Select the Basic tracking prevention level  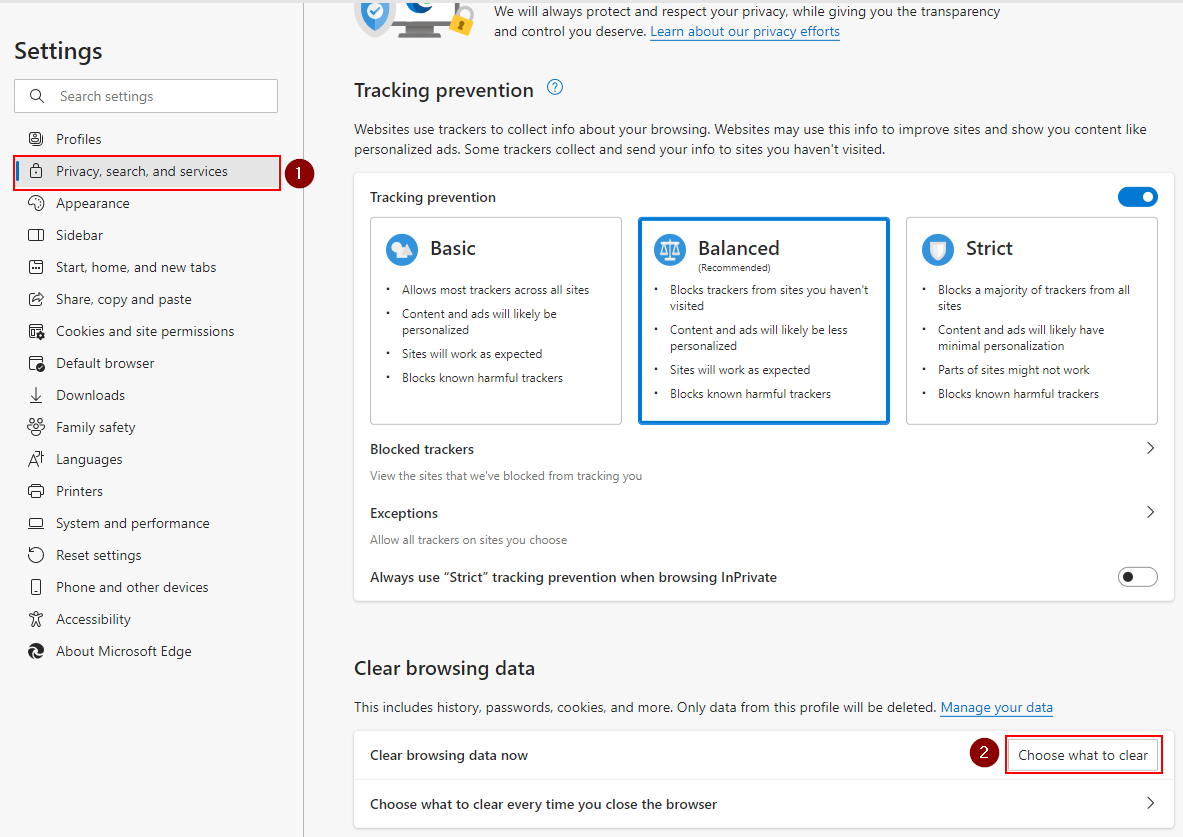[495, 320]
